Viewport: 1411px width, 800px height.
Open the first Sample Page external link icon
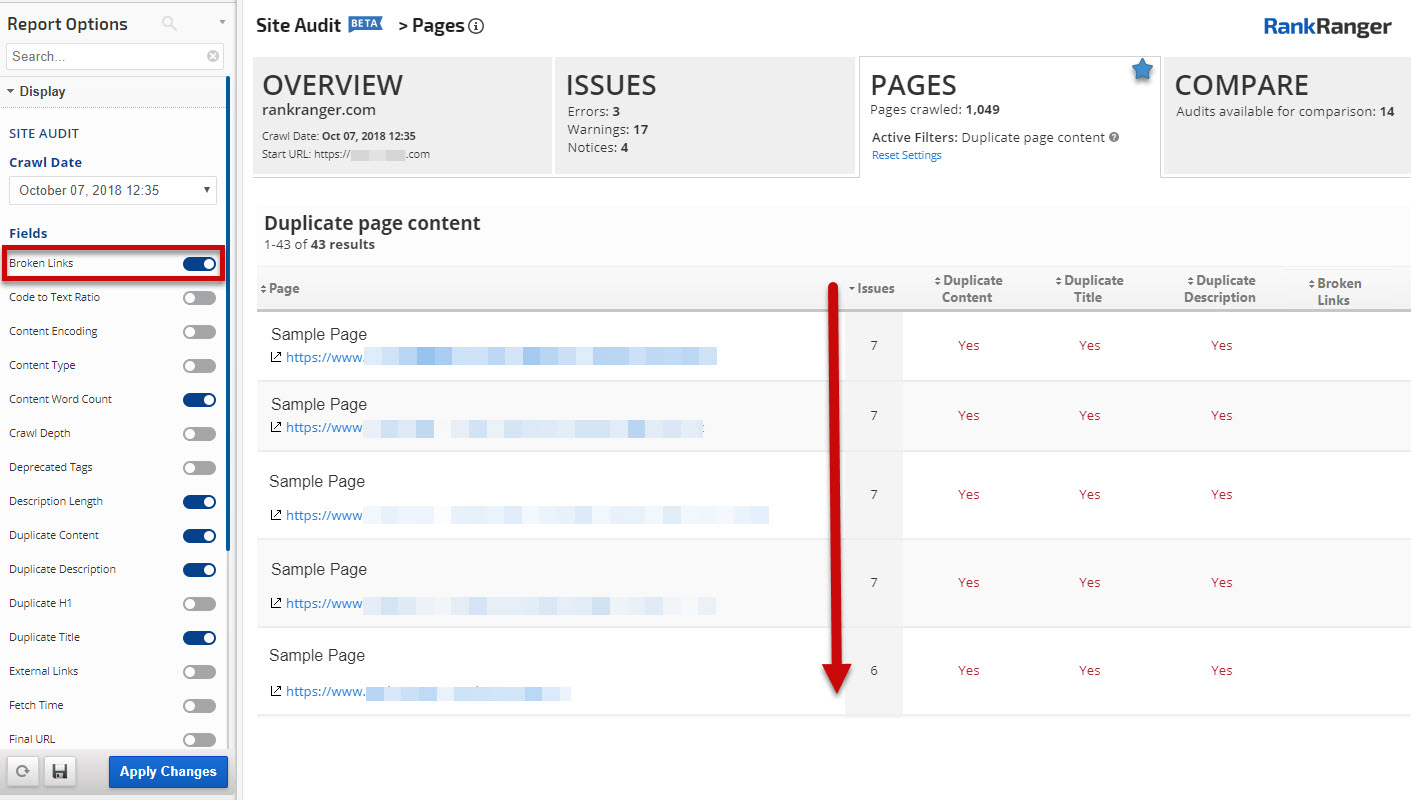click(x=276, y=357)
